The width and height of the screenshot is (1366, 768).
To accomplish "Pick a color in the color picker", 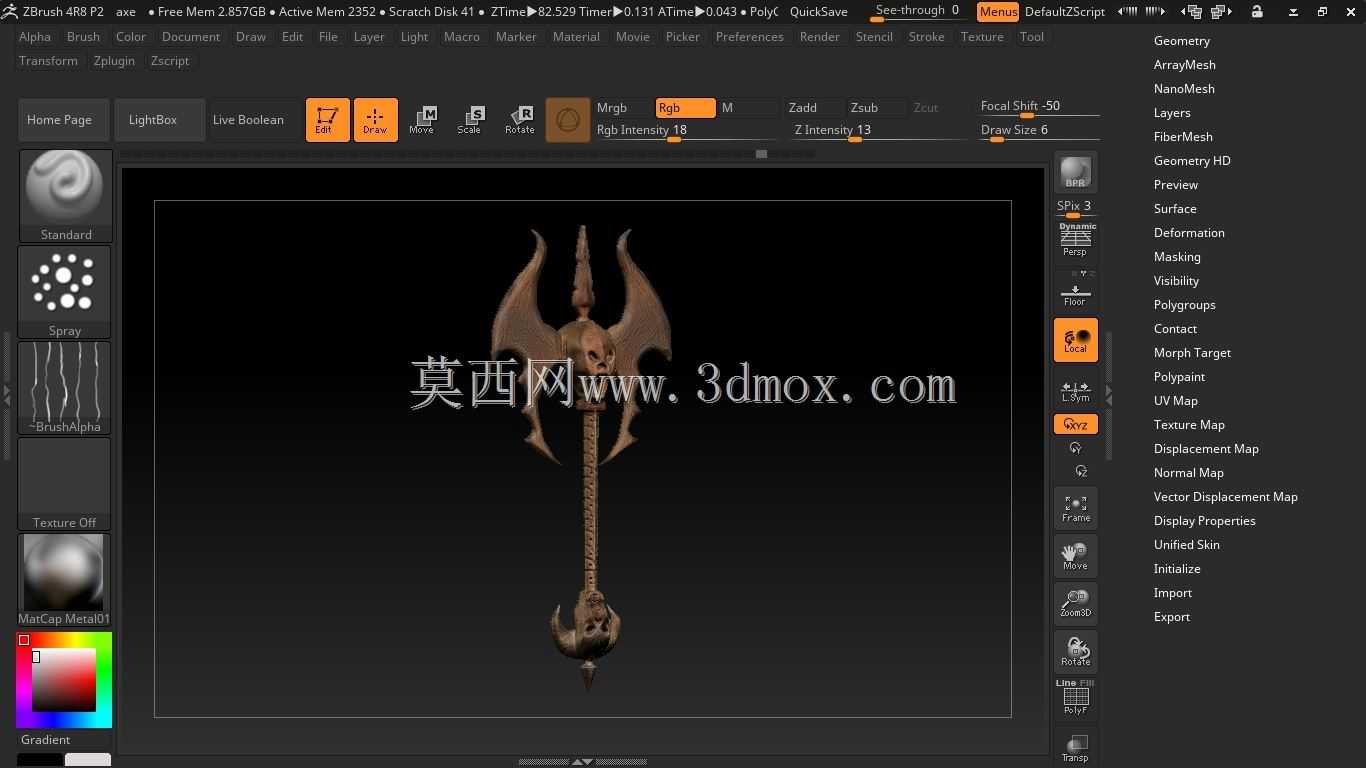I will (64, 680).
